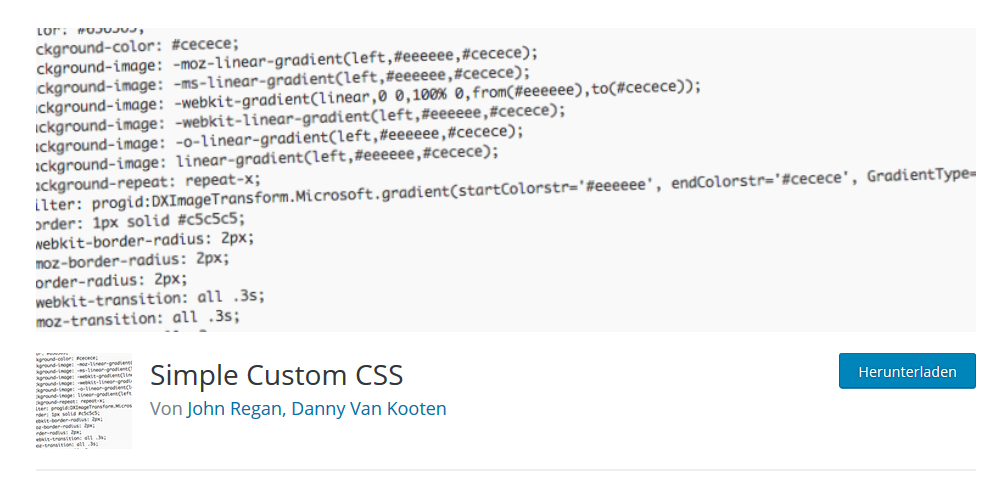Click the -ms-linear-gradient code line
This screenshot has height=486, width=1000.
pos(283,80)
